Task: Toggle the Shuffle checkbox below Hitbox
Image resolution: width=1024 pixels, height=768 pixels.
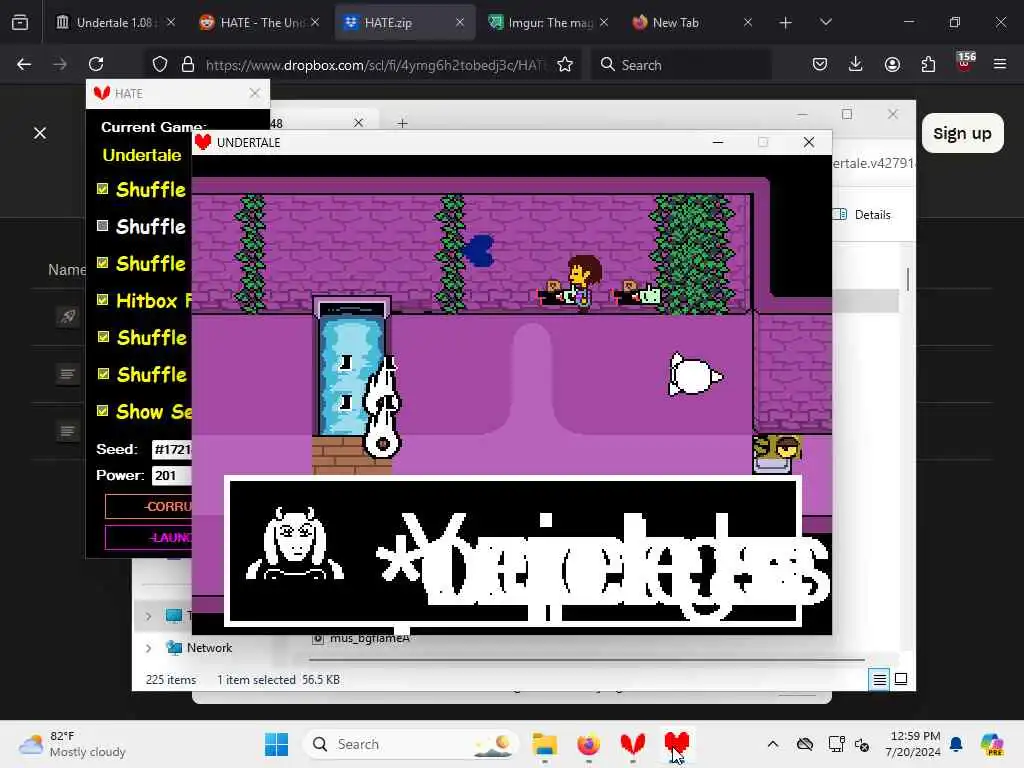Action: coord(103,336)
